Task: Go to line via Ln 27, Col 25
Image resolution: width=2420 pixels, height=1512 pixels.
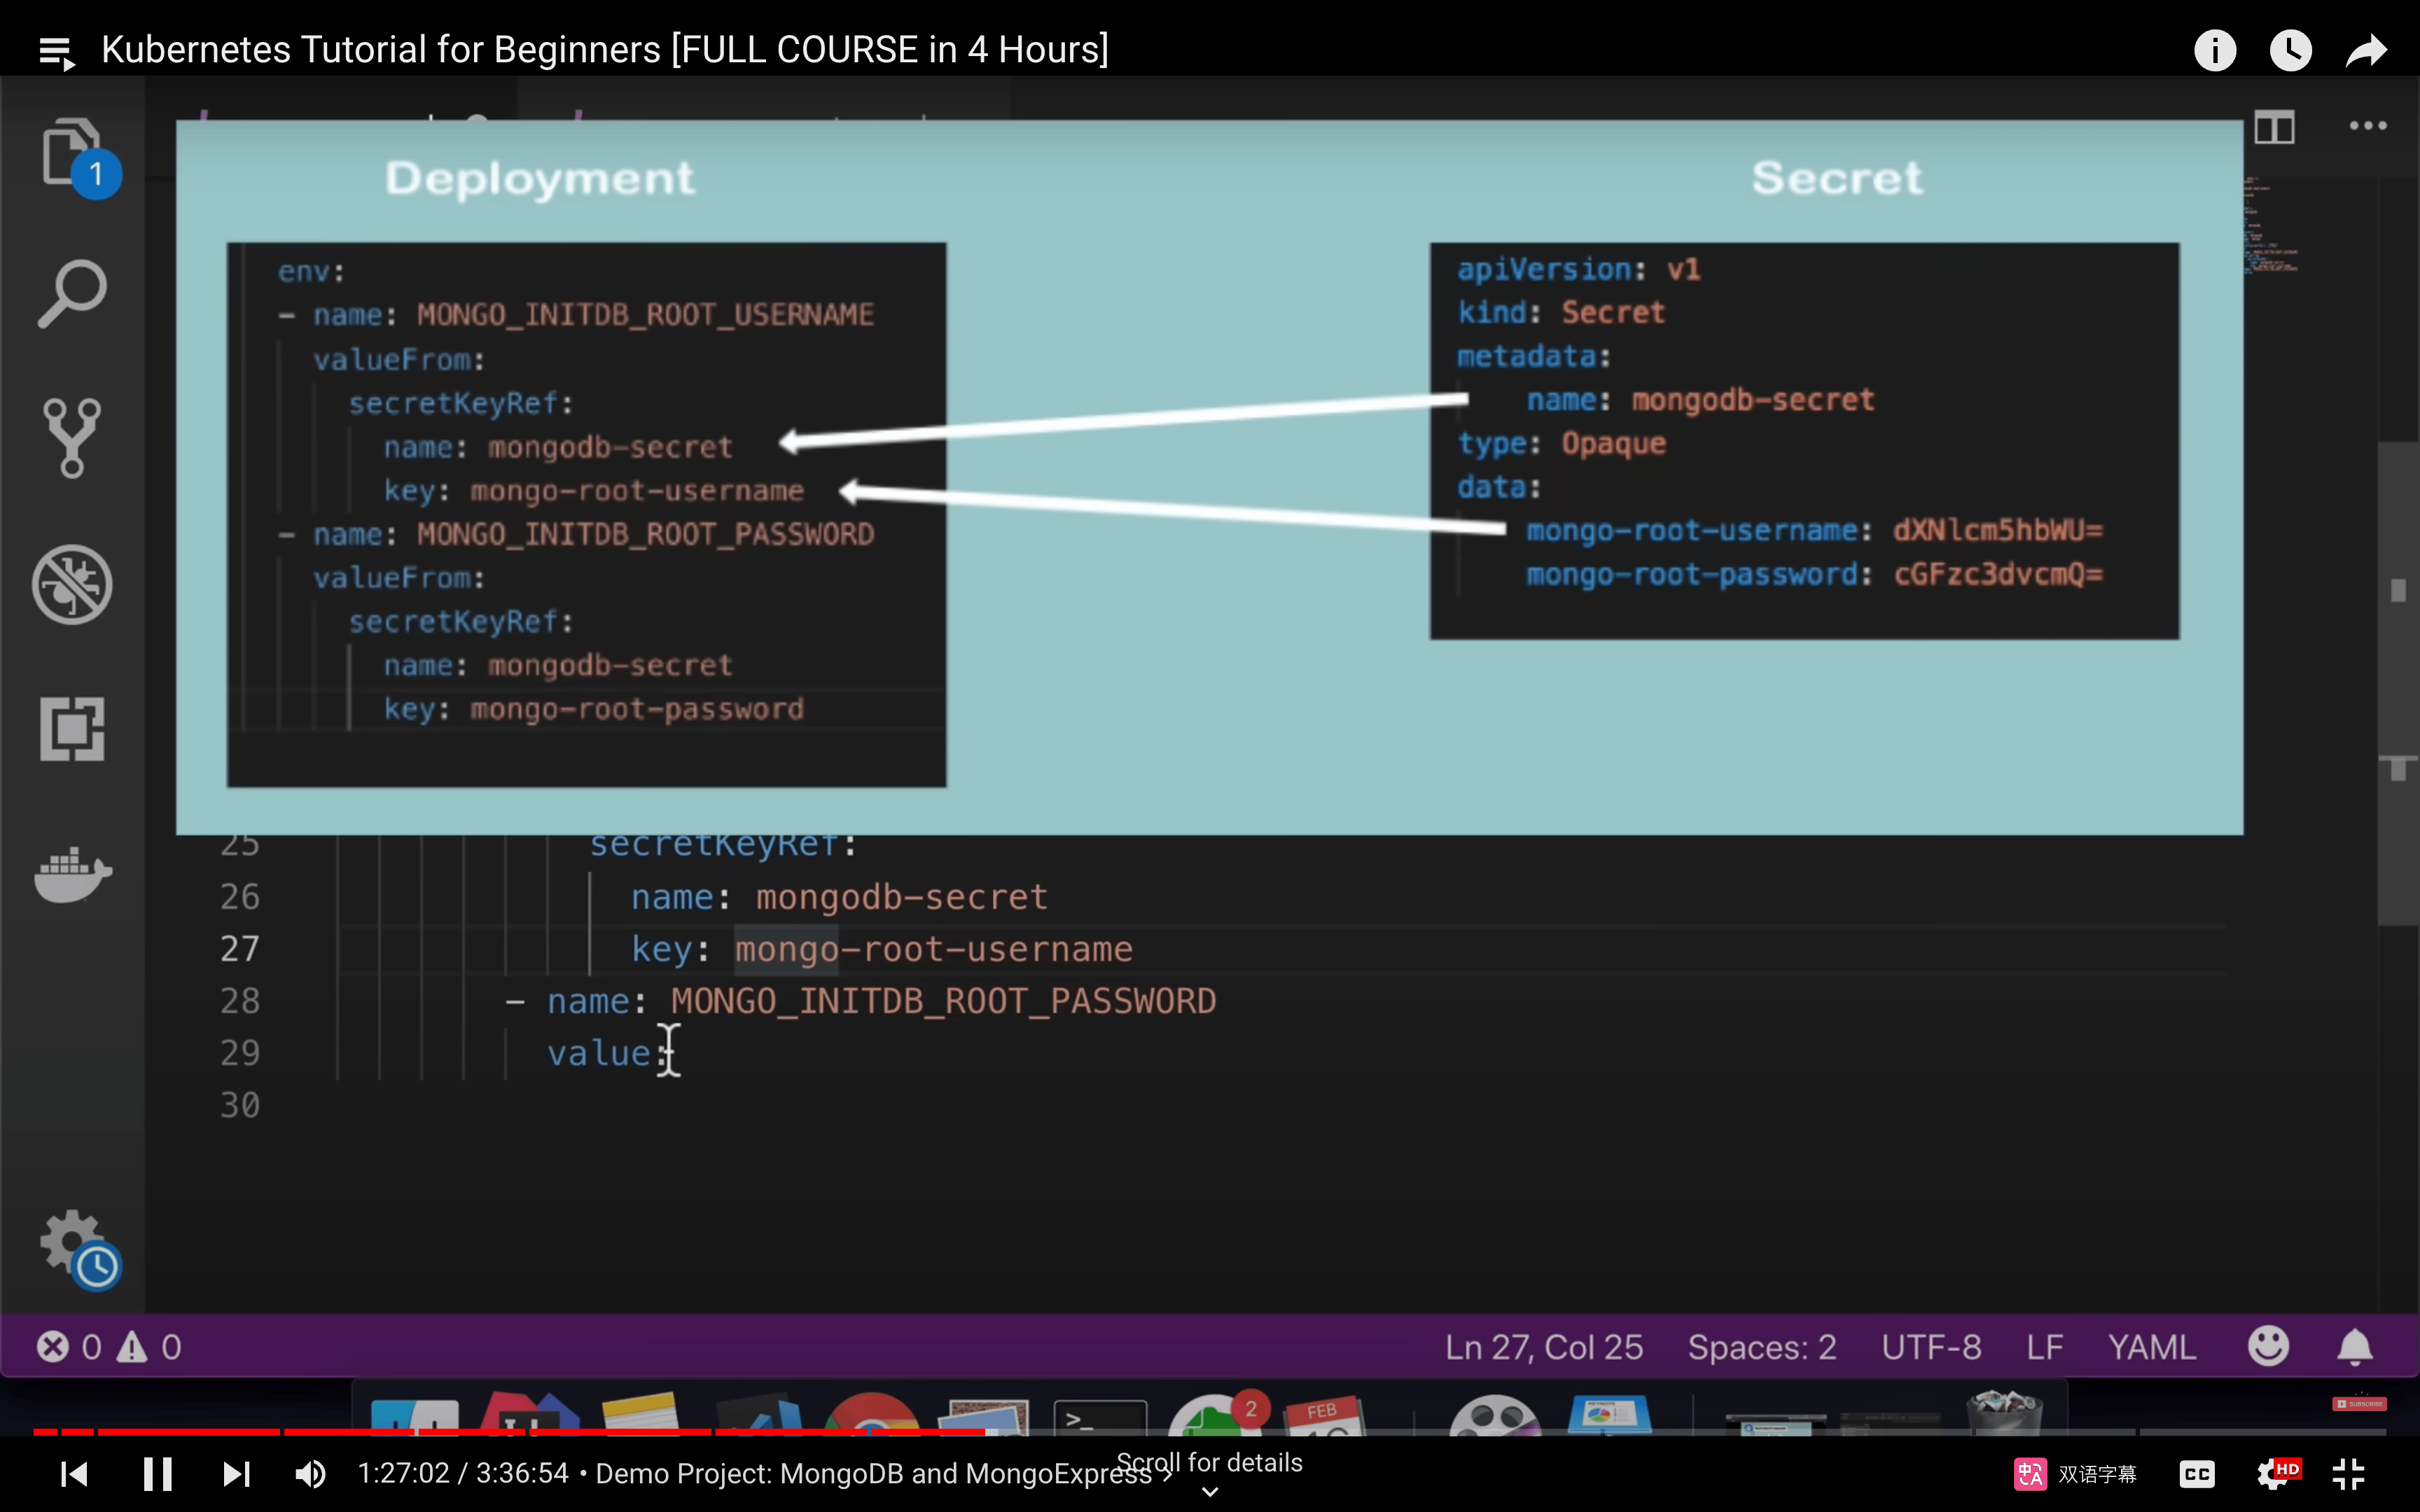Action: pyautogui.click(x=1543, y=1347)
